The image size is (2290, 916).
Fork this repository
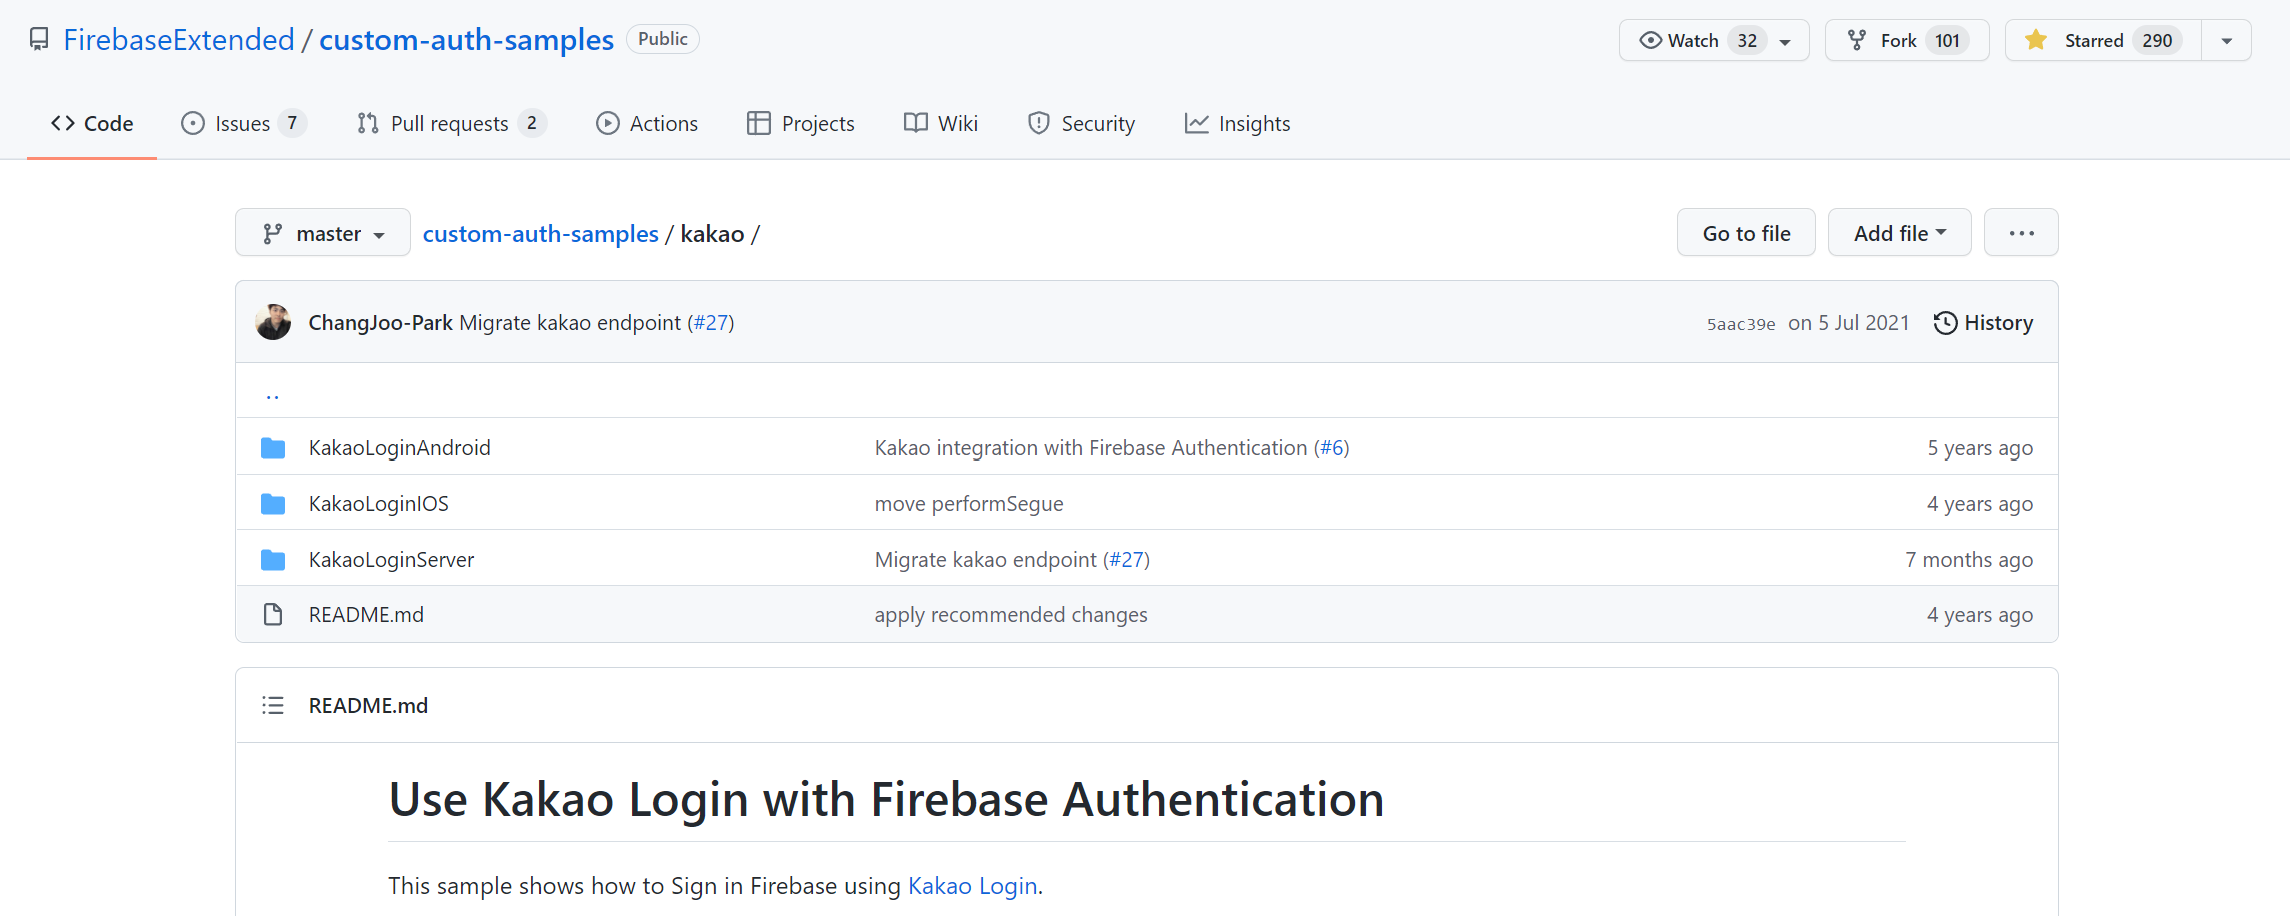tap(1906, 40)
